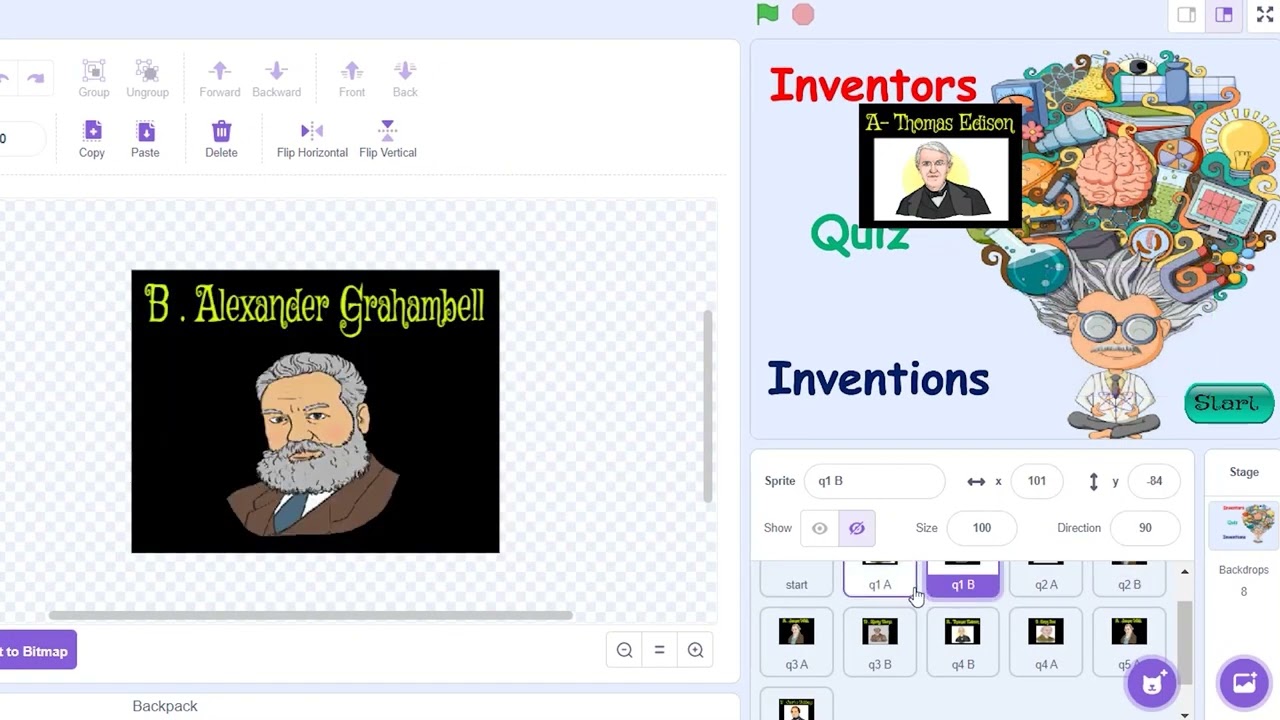Click sprite list scroll-down arrow
This screenshot has width=1280, height=720.
(1185, 714)
